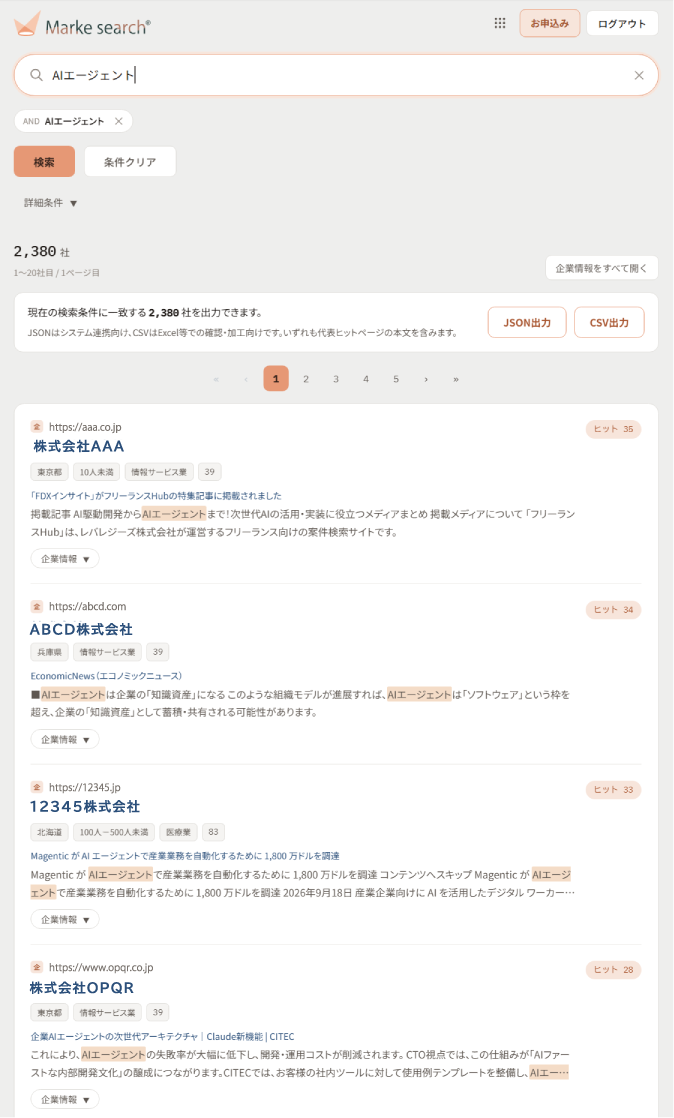
Task: Select page 3 in pagination
Action: (x=336, y=379)
